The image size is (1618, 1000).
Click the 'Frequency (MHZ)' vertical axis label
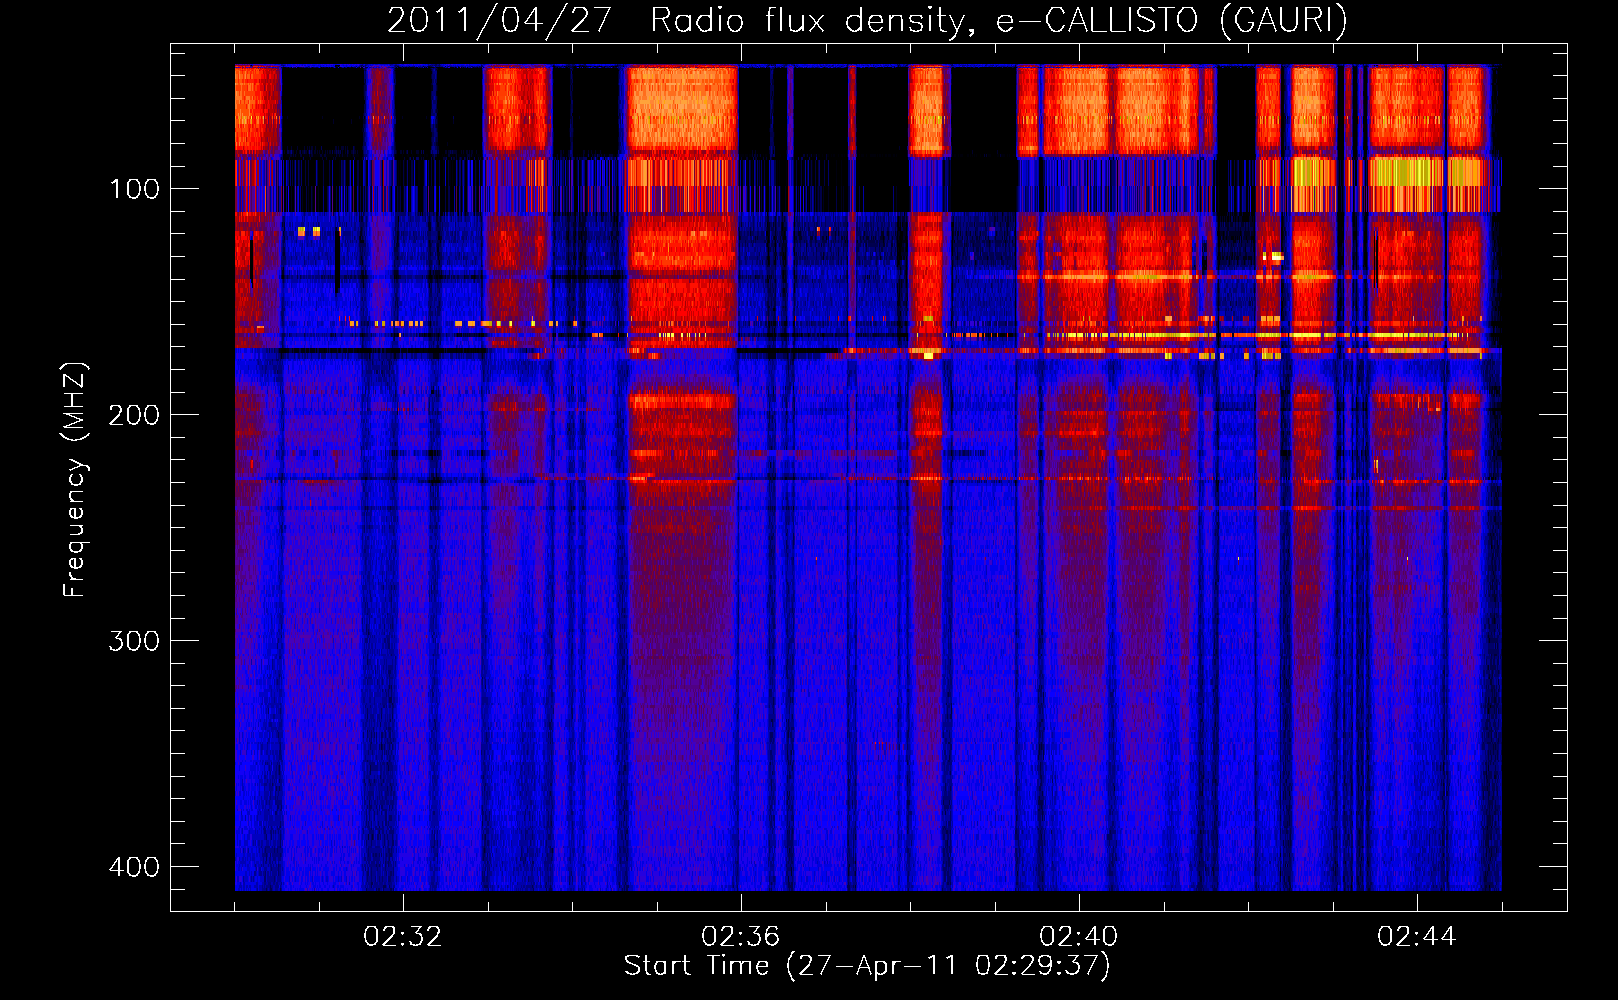[75, 480]
